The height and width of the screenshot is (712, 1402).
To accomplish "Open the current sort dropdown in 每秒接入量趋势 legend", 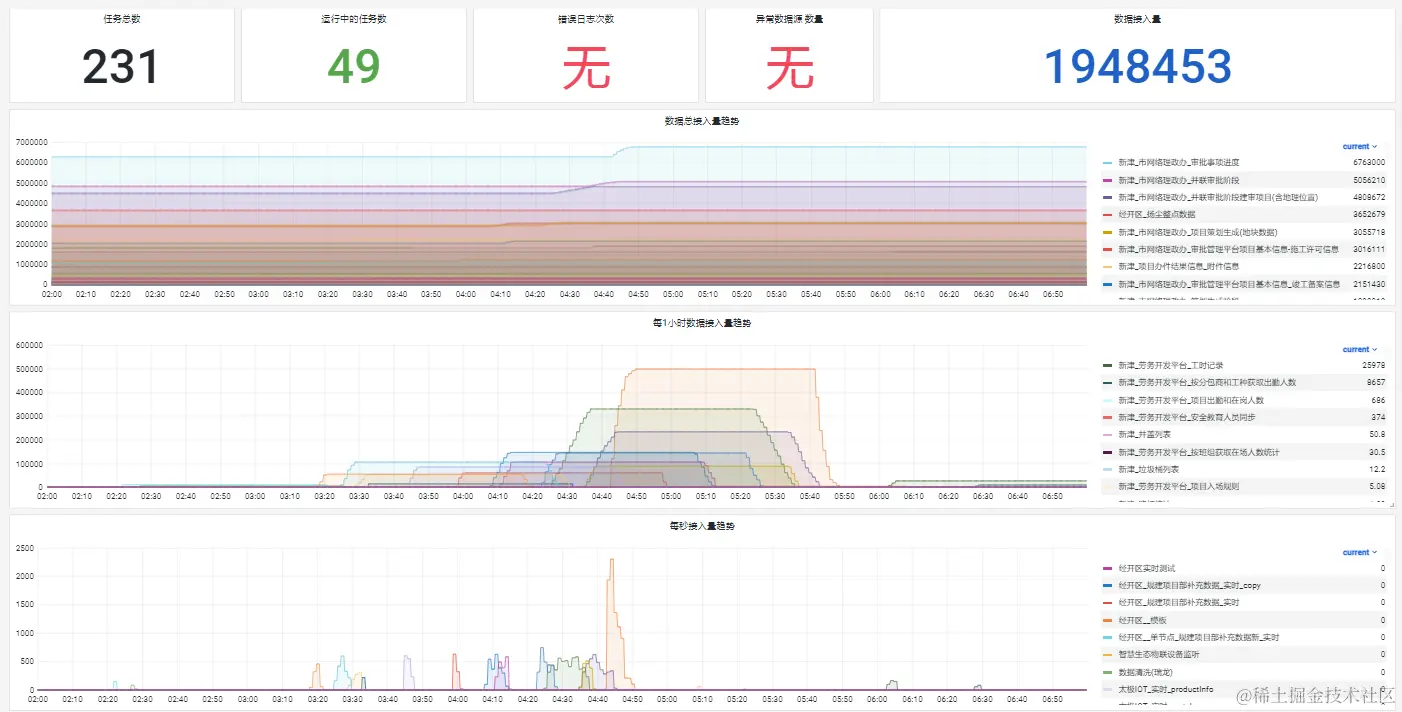I will [x=1358, y=551].
